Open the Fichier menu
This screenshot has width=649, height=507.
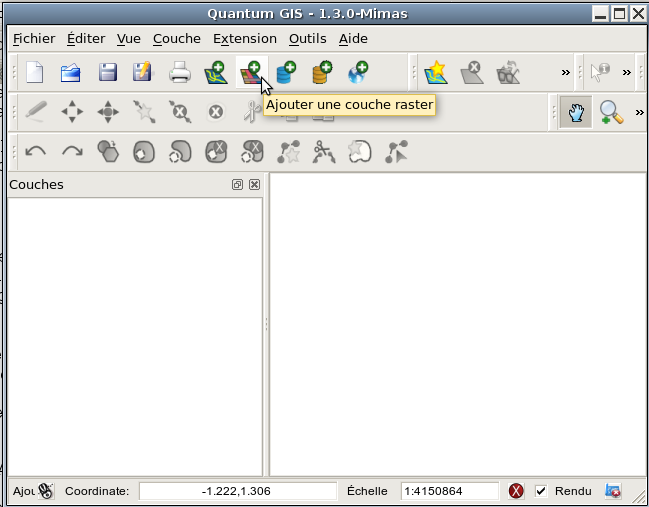34,38
